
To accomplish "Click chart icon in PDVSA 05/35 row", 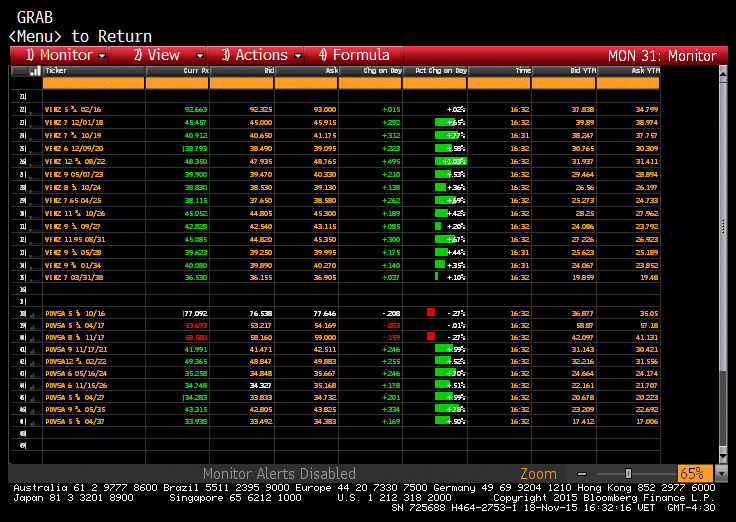I will click(x=35, y=410).
